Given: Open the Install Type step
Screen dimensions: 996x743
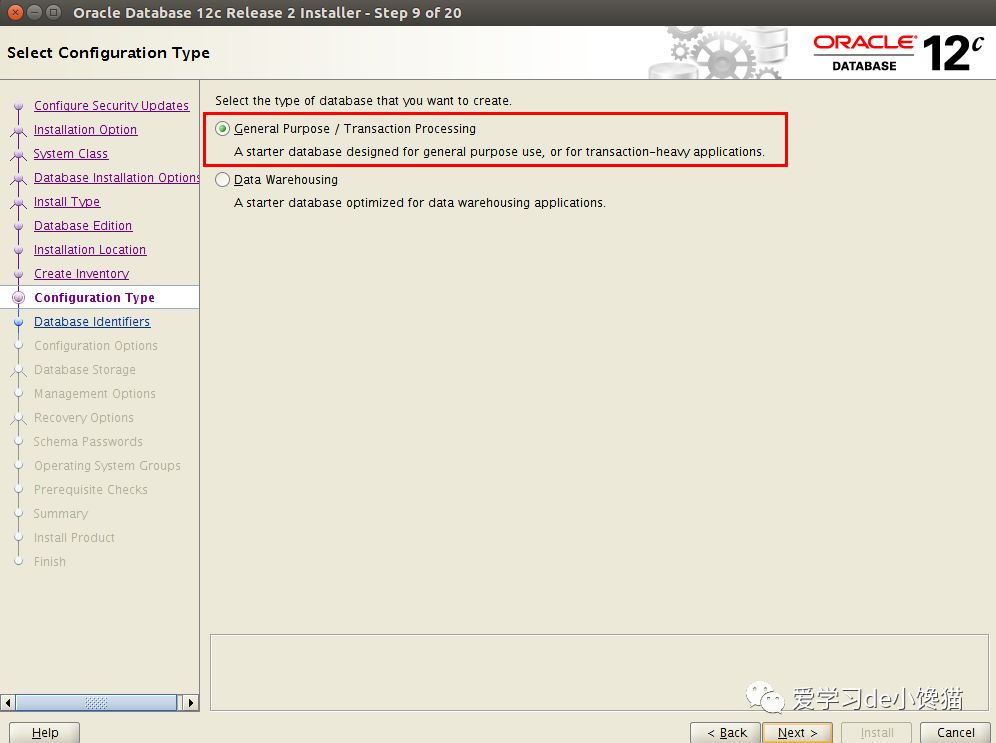Looking at the screenshot, I should point(67,202).
